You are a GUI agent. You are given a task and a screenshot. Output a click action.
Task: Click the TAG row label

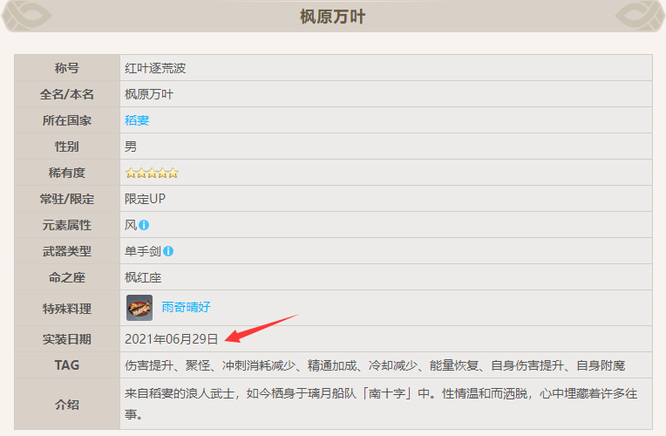coord(67,365)
